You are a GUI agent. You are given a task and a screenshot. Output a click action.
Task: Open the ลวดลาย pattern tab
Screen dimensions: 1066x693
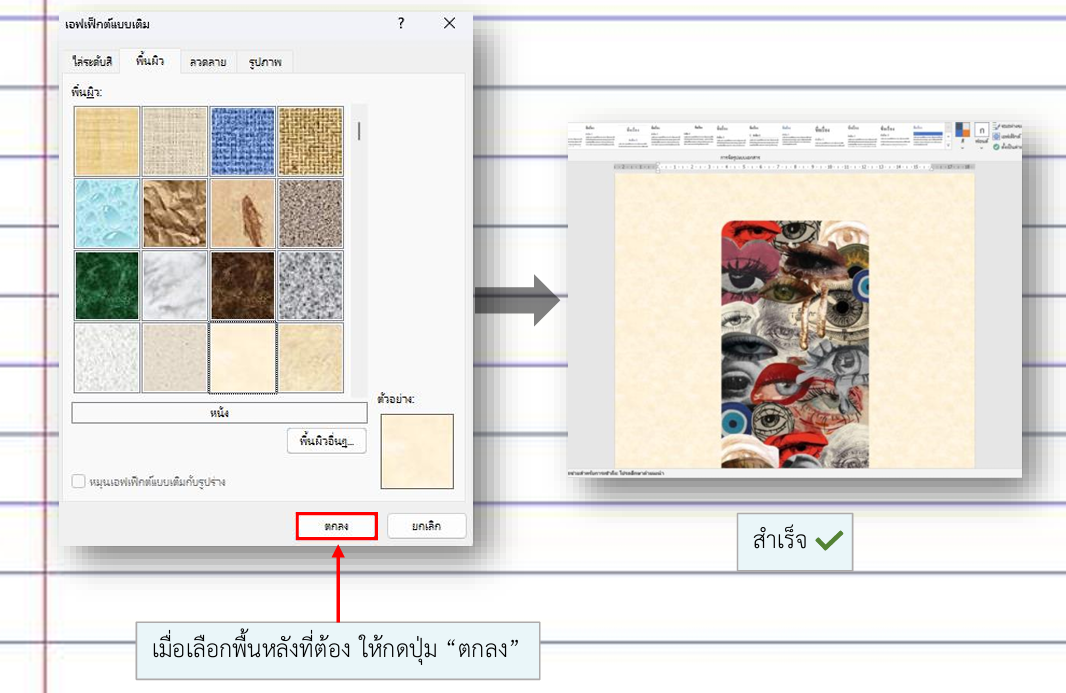(x=208, y=62)
